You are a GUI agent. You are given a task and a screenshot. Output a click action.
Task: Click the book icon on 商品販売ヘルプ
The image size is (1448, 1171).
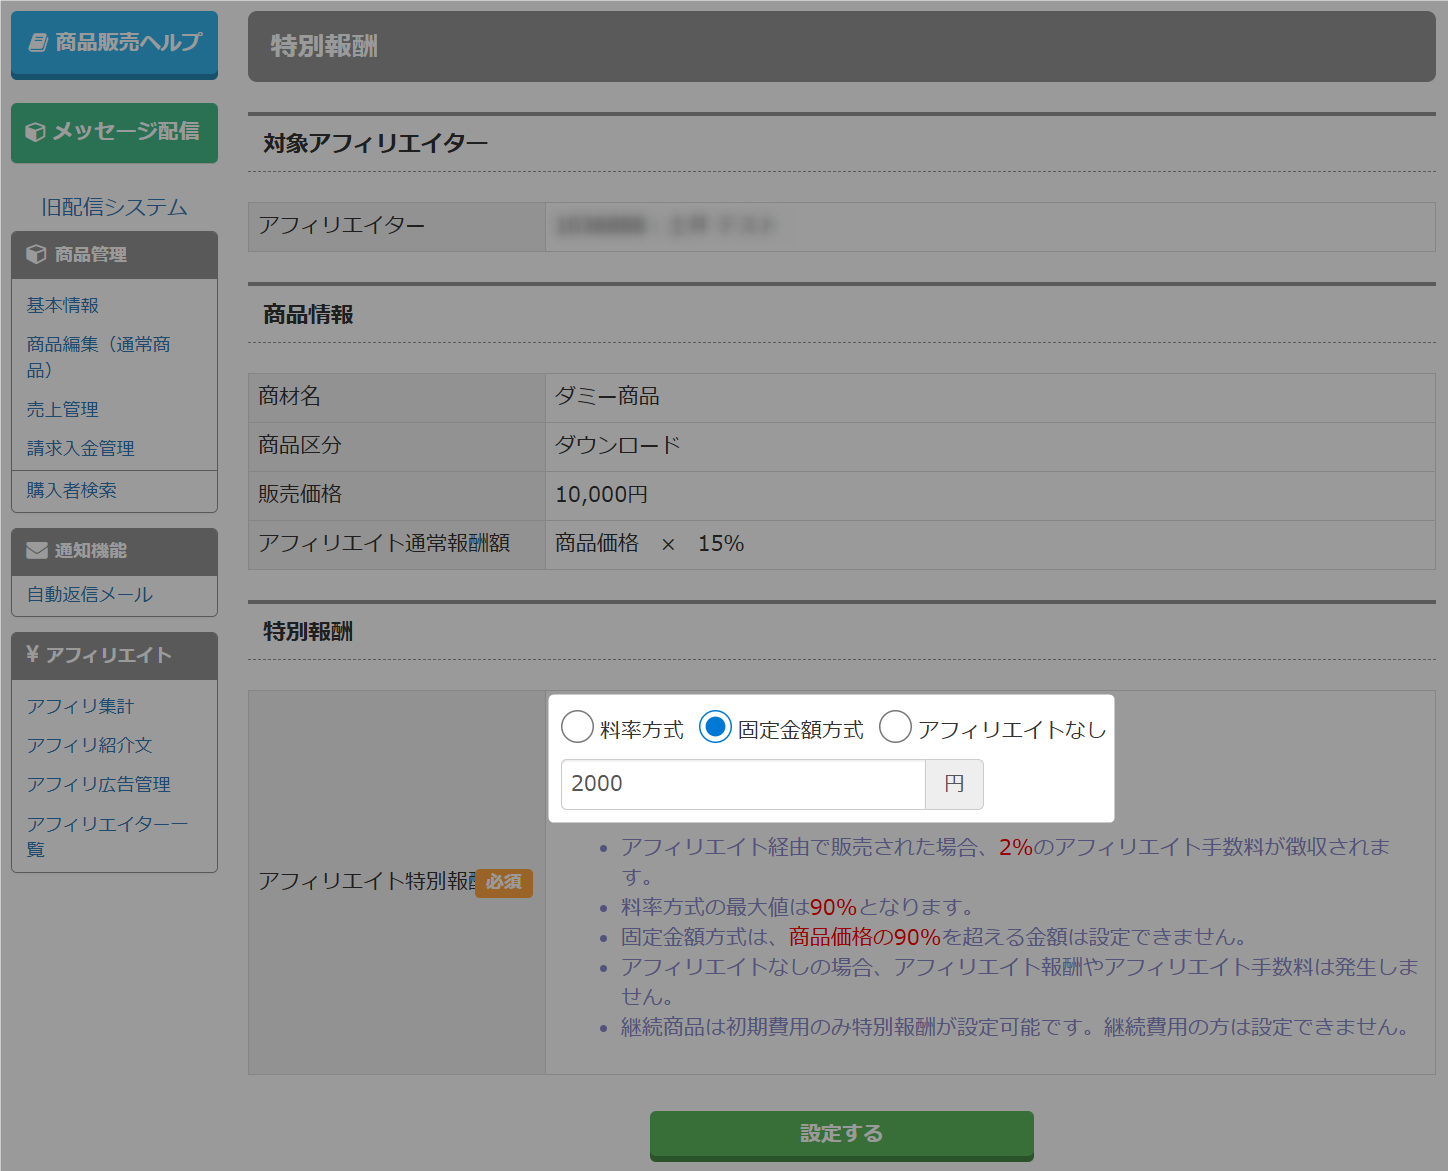[38, 42]
